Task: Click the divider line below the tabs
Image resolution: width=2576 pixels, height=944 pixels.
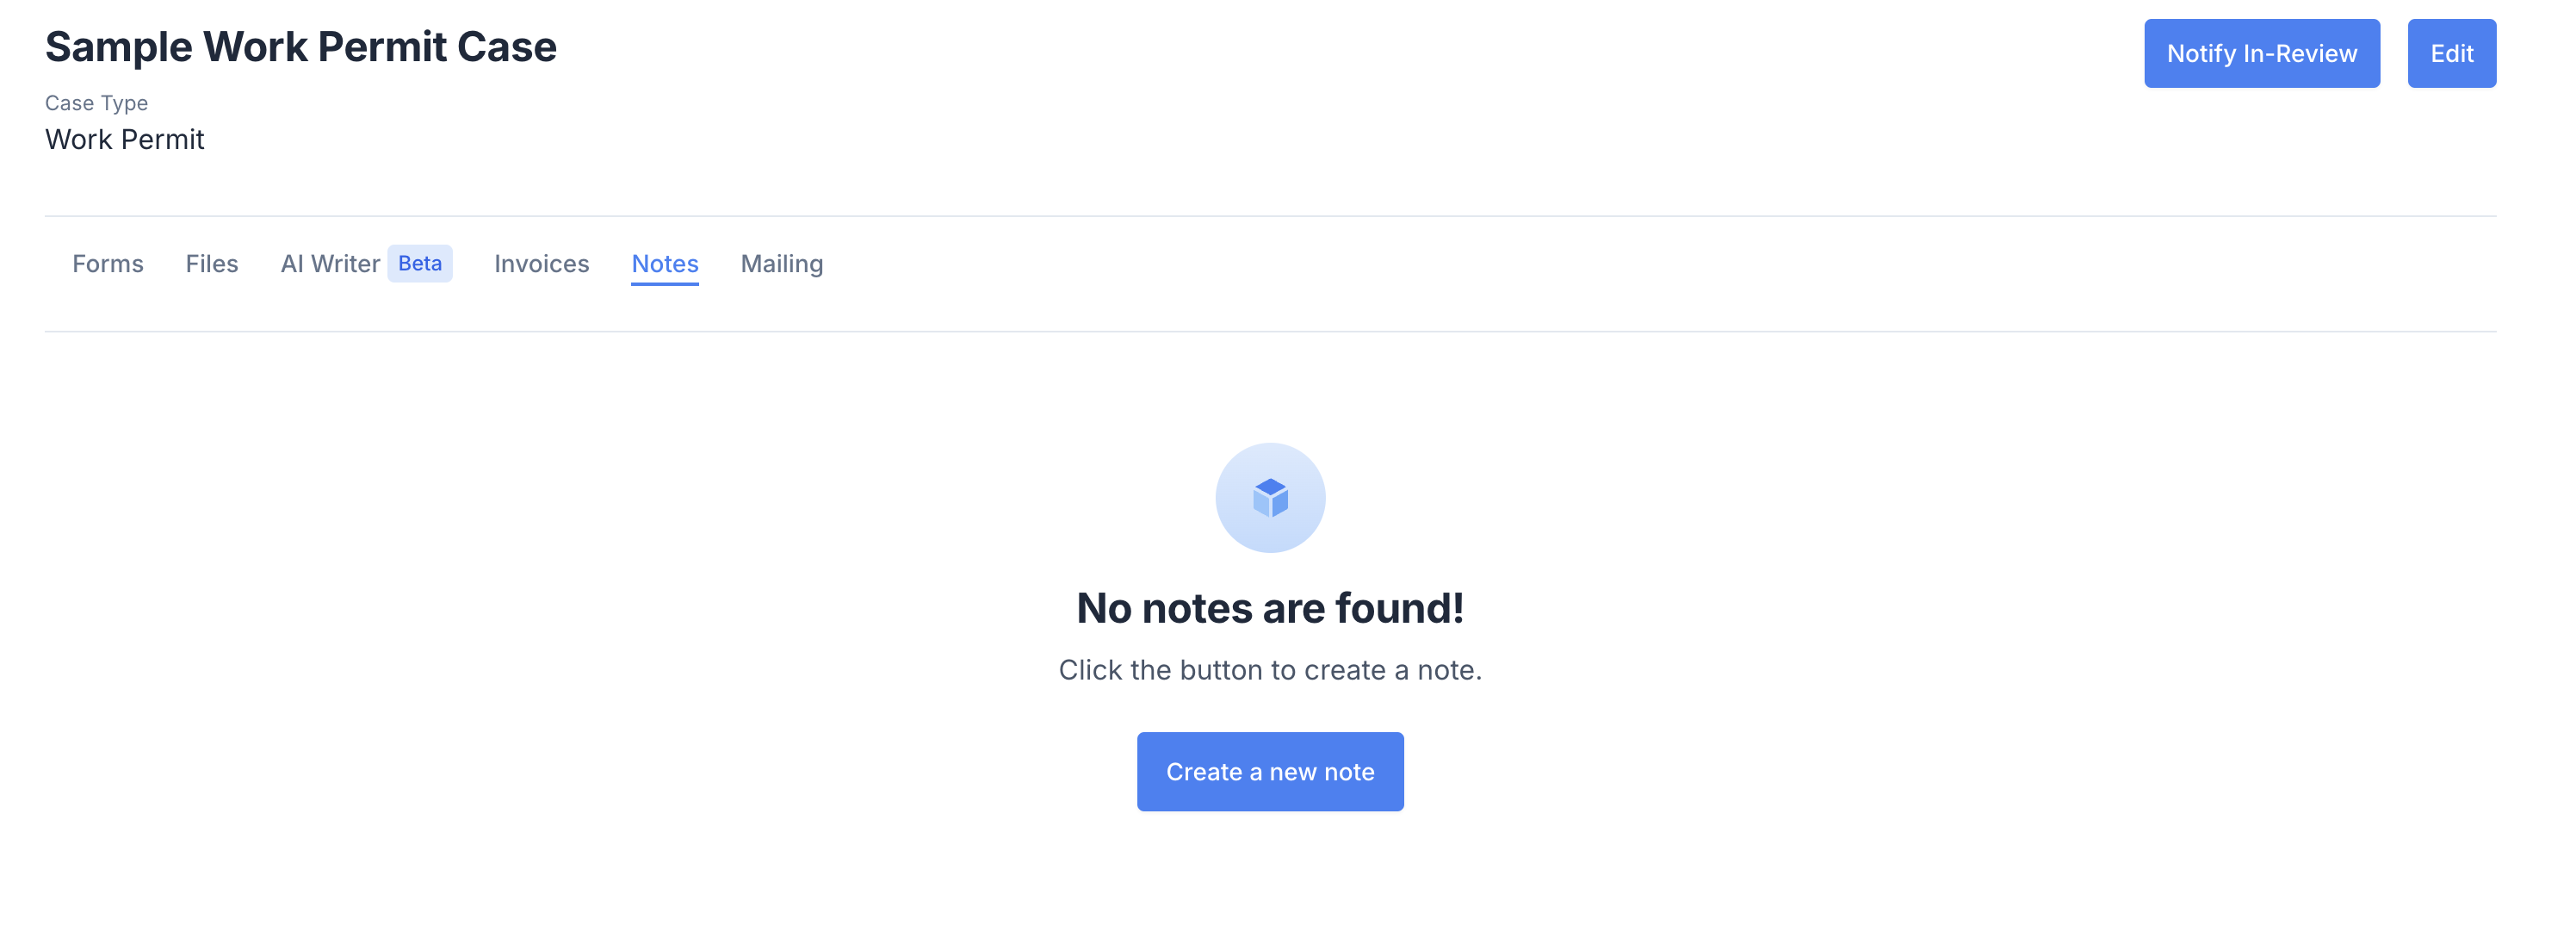Action: (x=1270, y=331)
